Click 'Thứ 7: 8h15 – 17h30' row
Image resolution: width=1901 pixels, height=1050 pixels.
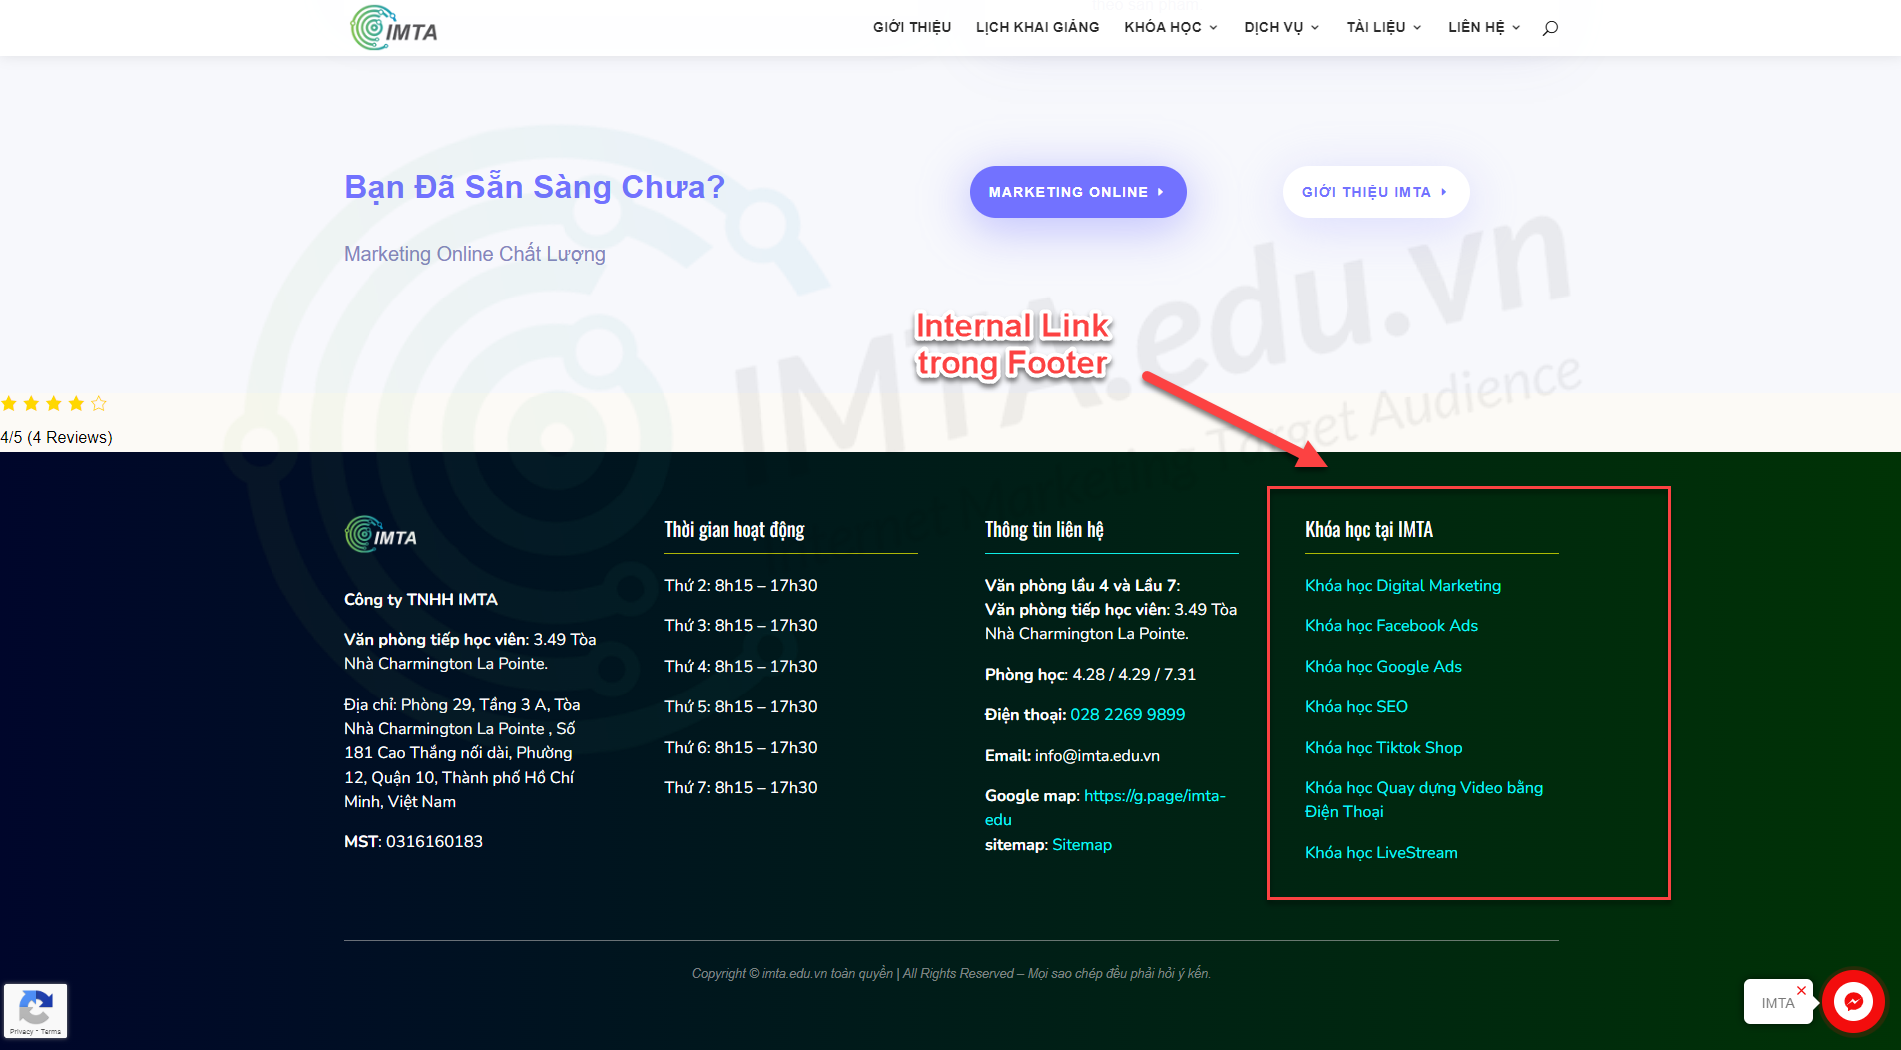pyautogui.click(x=741, y=788)
